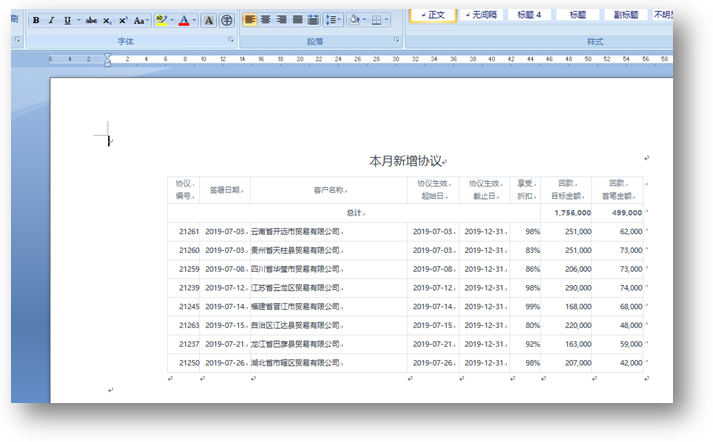The image size is (713, 442).
Task: Align text to the right
Action: [x=281, y=20]
